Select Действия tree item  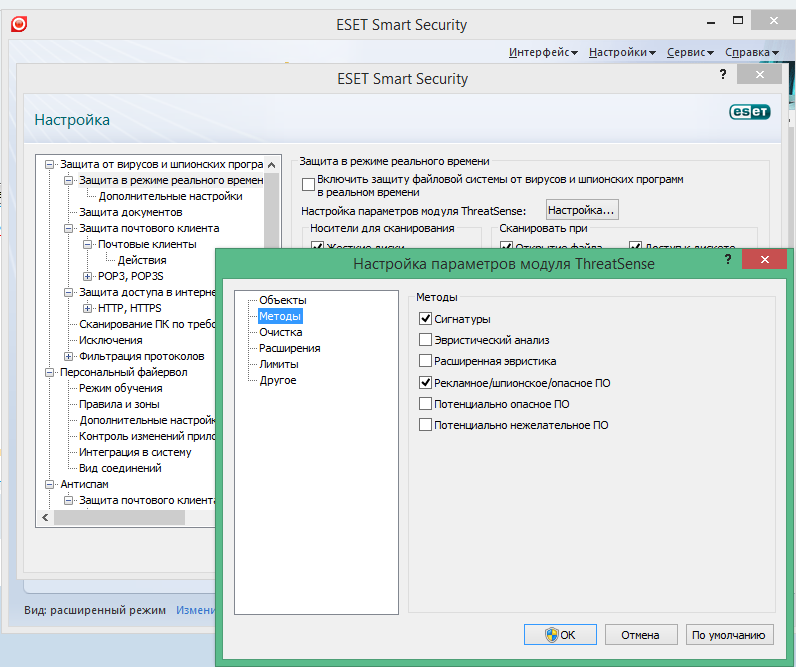[x=142, y=260]
